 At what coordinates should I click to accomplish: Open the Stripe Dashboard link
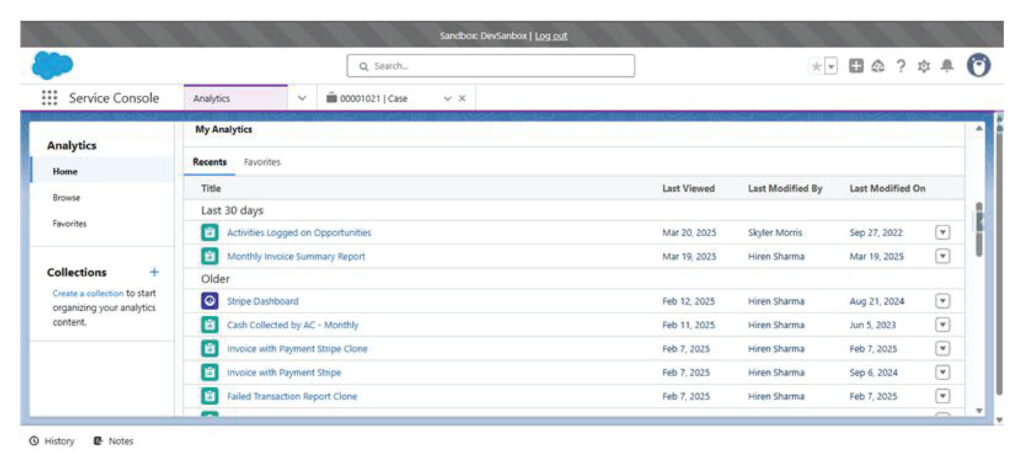tap(263, 302)
